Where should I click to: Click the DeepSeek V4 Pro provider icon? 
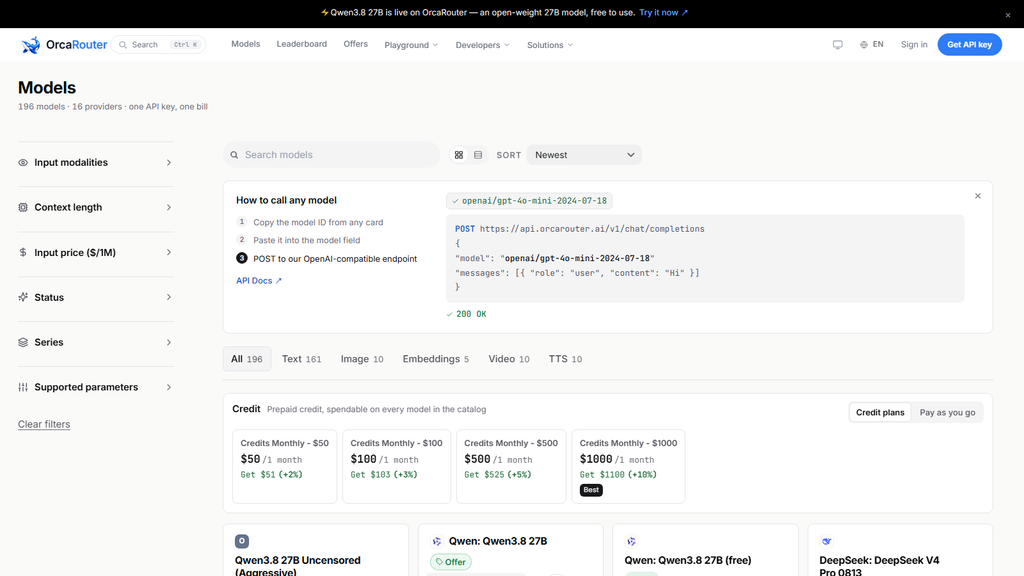826,541
